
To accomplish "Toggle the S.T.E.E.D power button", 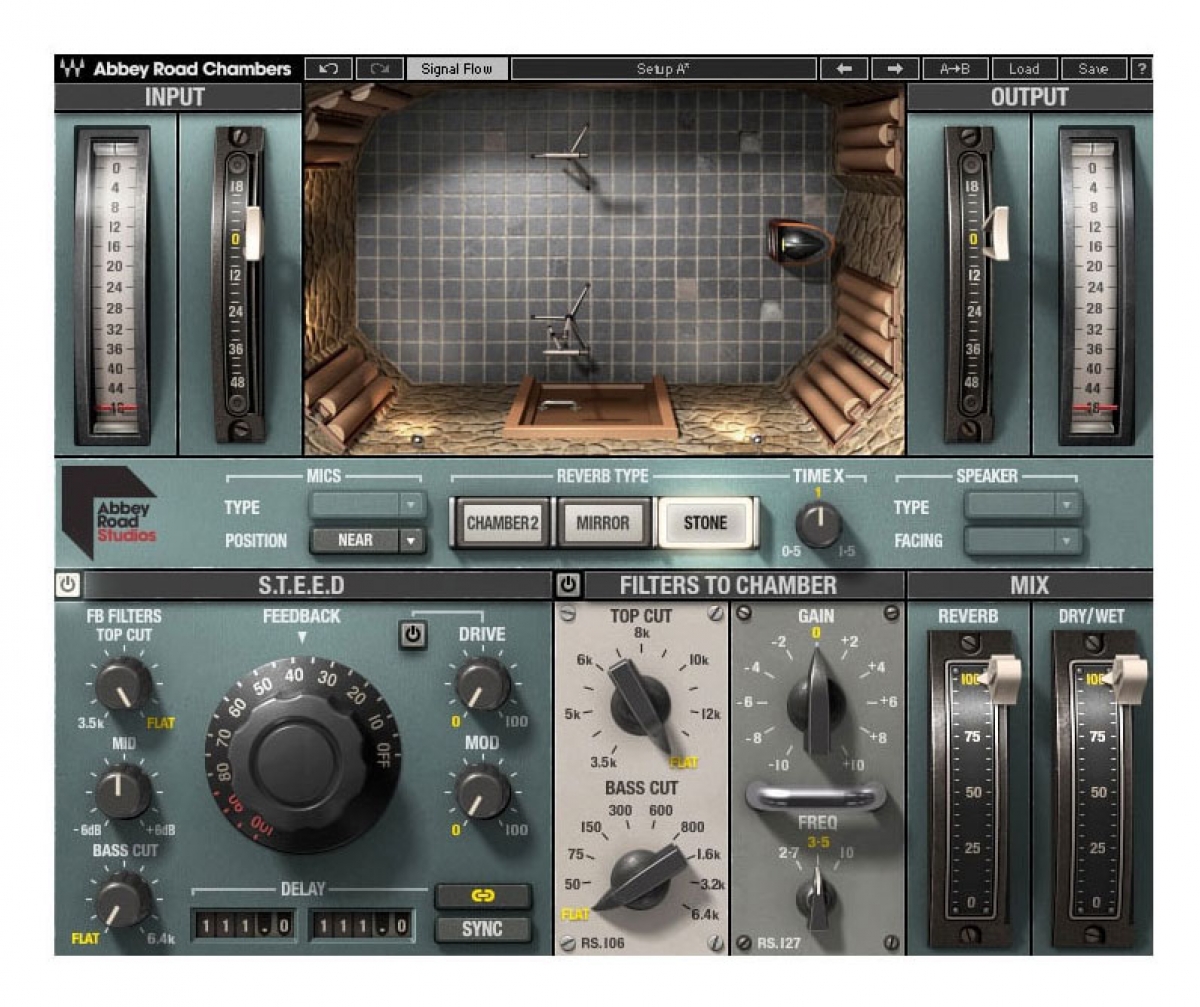I will [x=68, y=585].
